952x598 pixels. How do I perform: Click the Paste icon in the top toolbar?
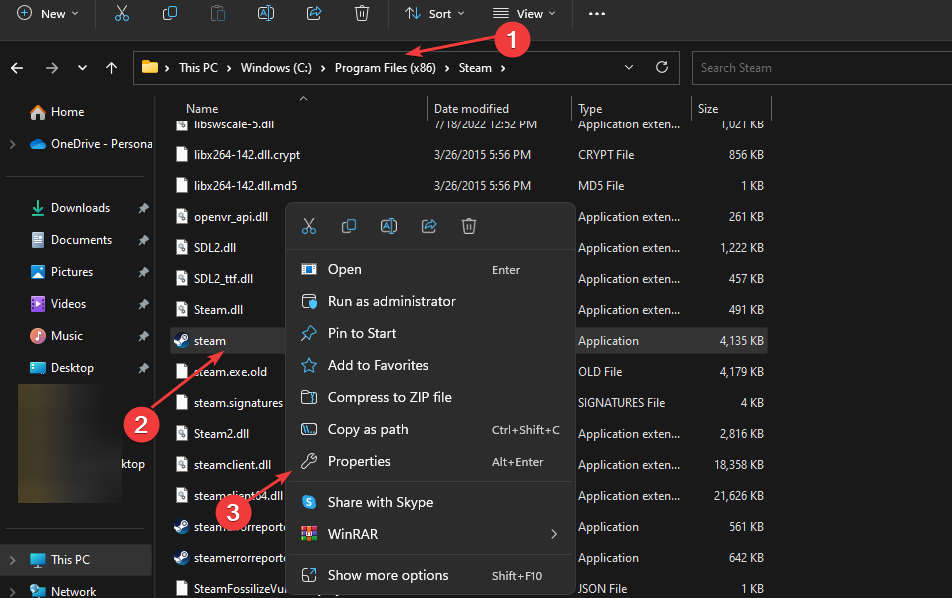tap(218, 13)
